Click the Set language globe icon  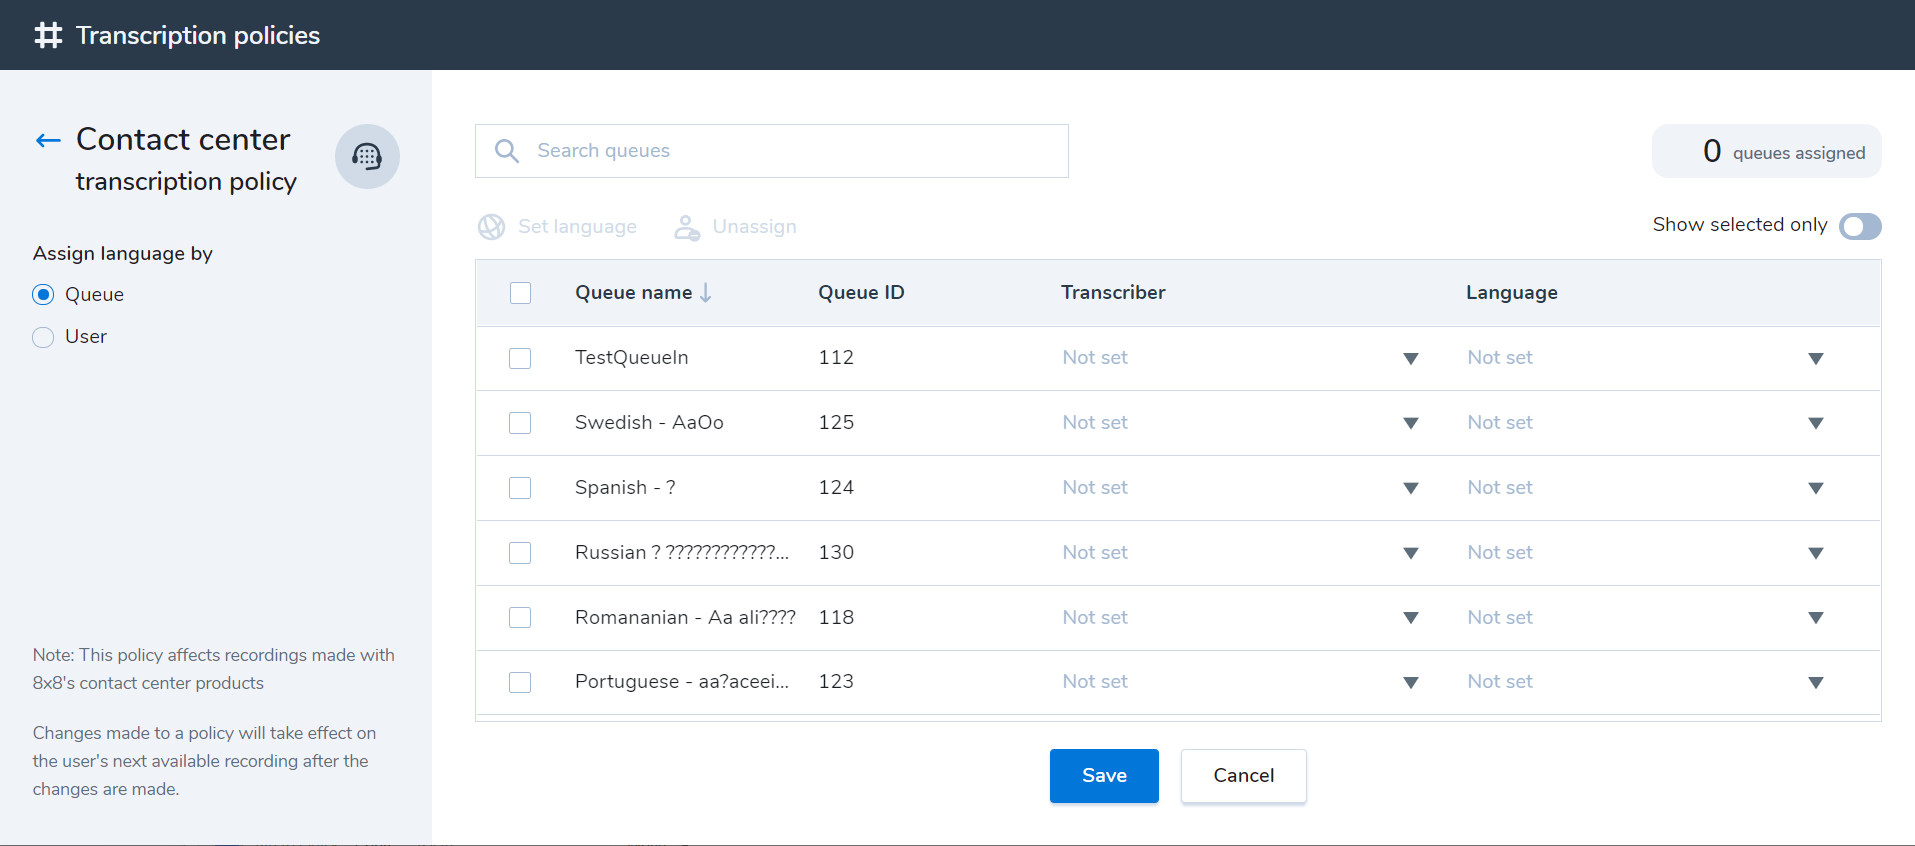tap(491, 227)
